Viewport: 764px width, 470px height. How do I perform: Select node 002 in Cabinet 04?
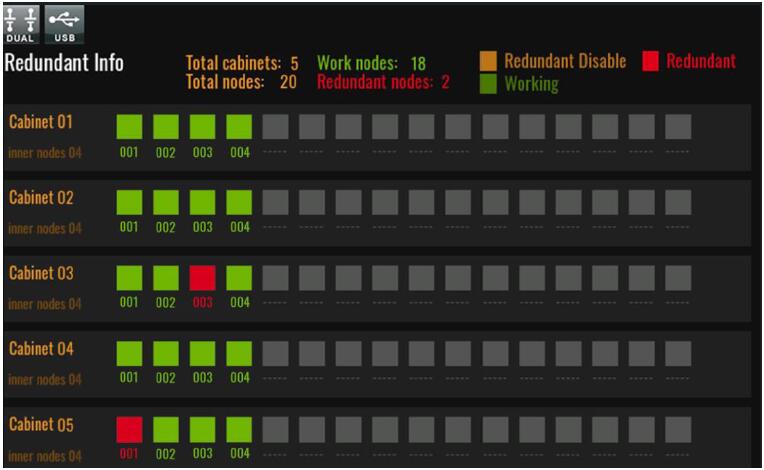click(x=166, y=353)
